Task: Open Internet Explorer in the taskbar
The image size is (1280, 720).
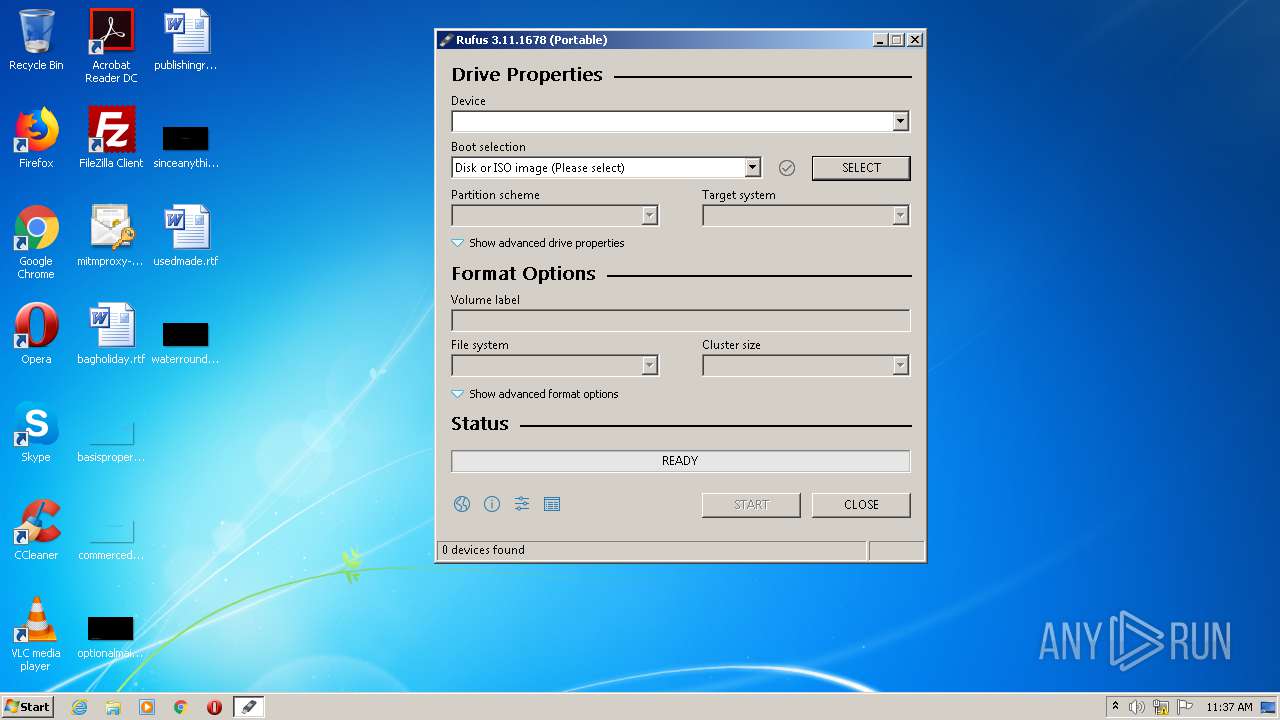Action: pyautogui.click(x=79, y=707)
